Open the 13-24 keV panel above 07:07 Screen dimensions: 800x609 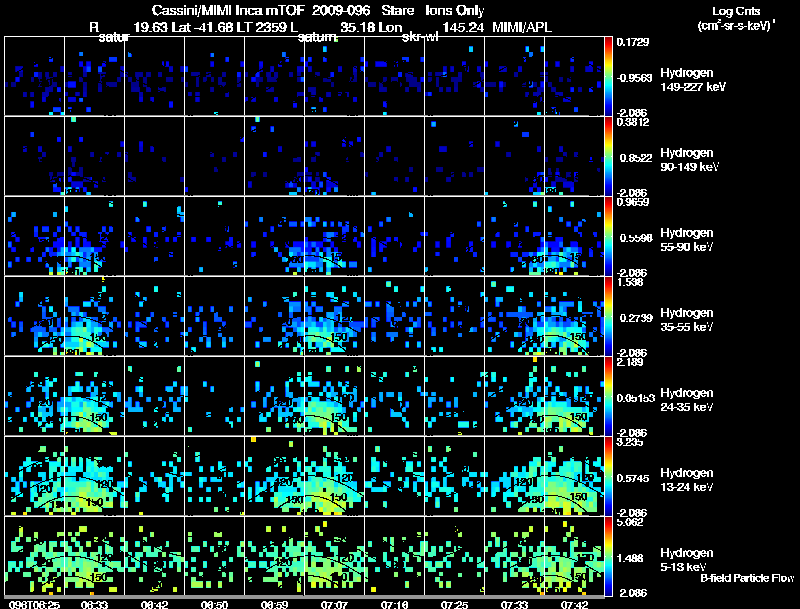tap(334, 476)
